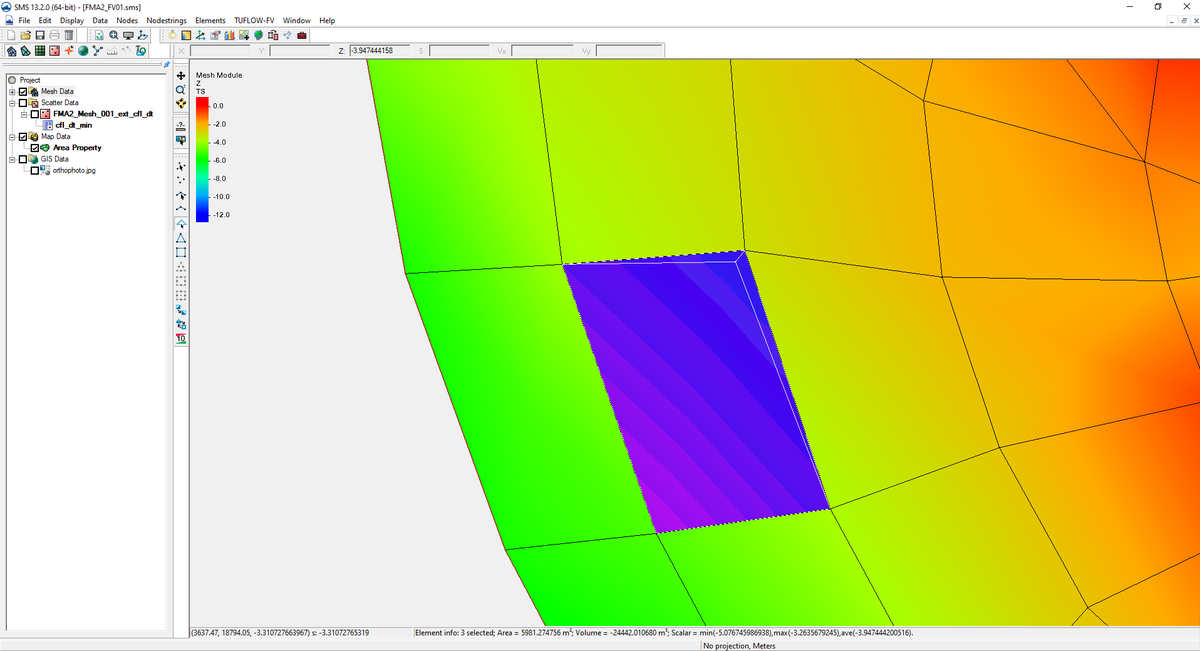The image size is (1200, 651).
Task: Toggle the Area Property coverage checkbox
Action: [x=35, y=148]
